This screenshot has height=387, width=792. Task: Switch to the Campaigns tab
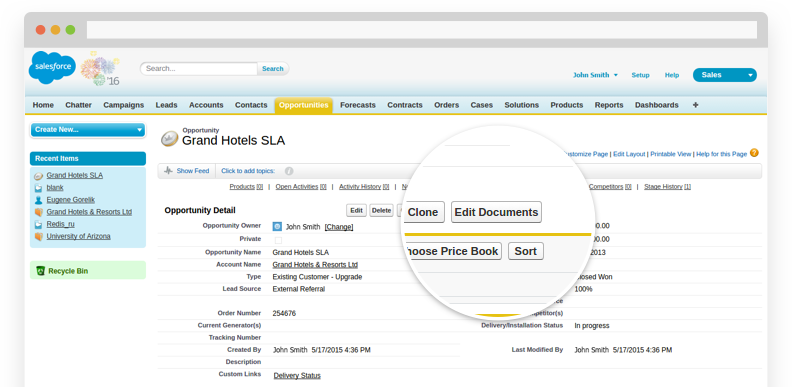(124, 105)
